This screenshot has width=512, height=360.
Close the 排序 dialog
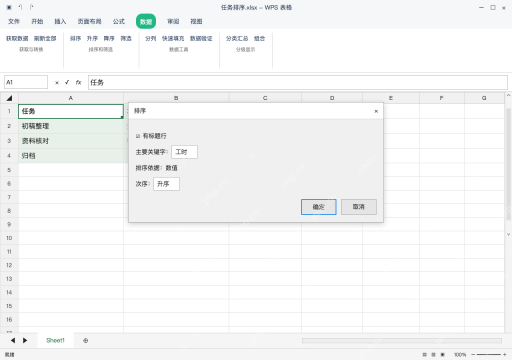click(376, 111)
